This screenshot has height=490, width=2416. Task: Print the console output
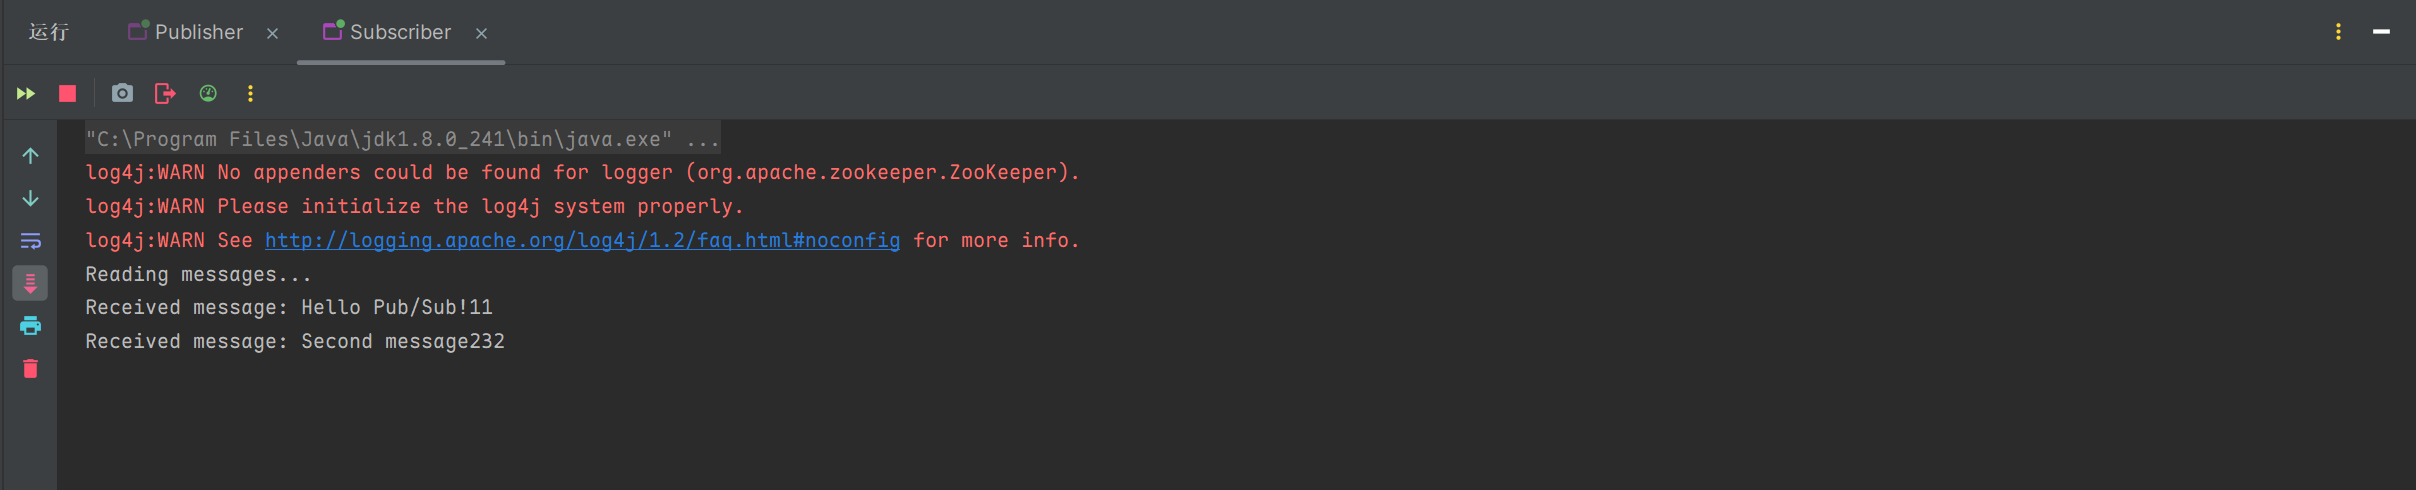click(x=31, y=326)
